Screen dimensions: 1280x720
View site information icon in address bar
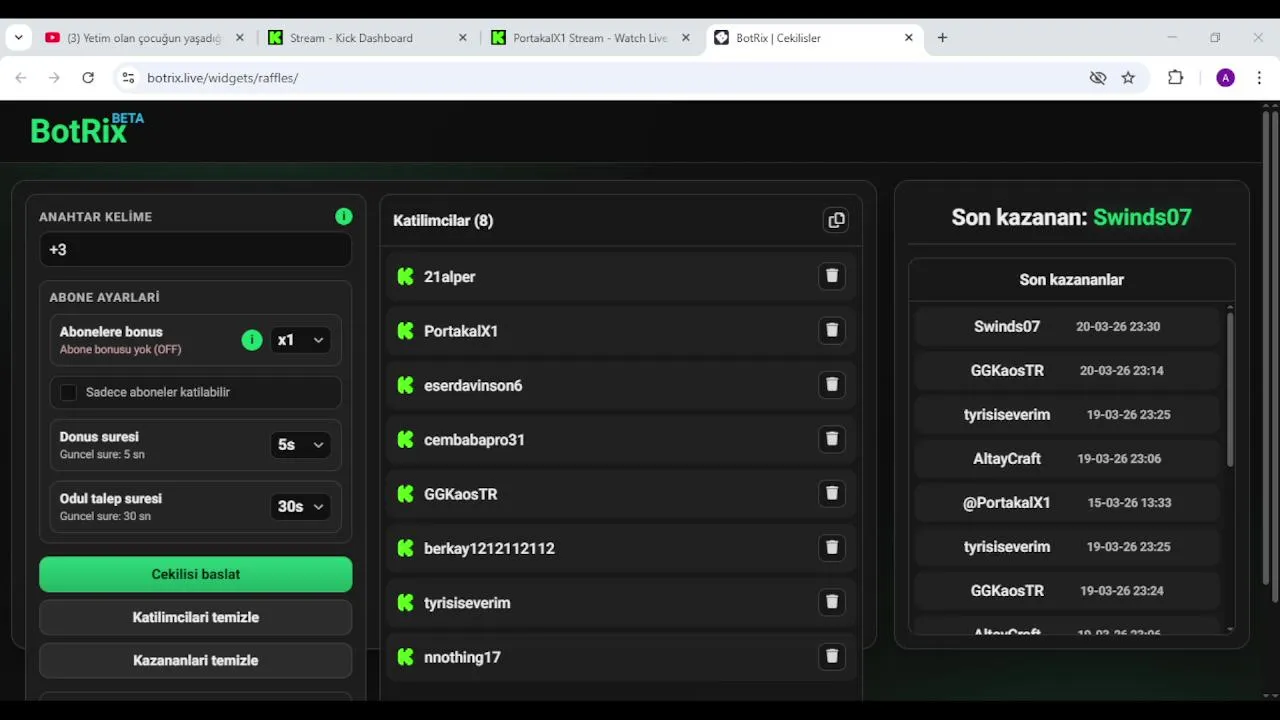click(x=127, y=78)
